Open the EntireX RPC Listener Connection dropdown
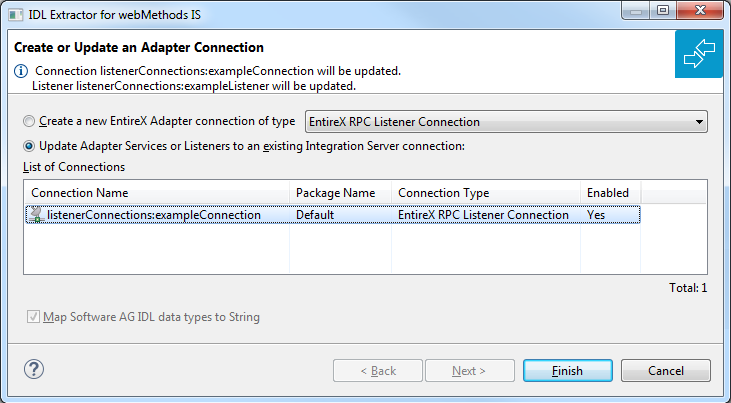Viewport: 731px width, 403px height. click(506, 122)
